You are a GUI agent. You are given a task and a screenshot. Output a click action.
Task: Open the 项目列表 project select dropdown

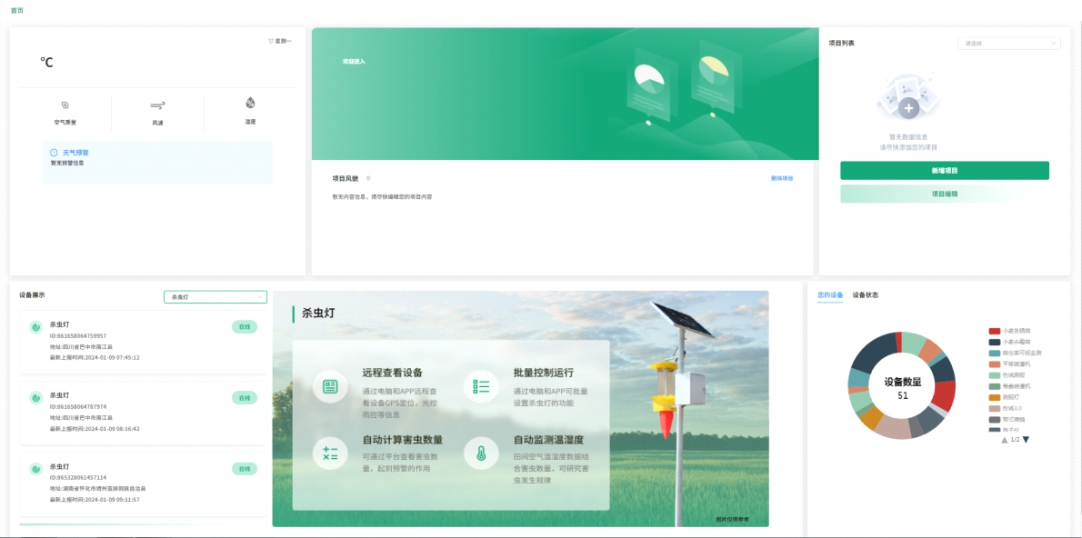click(x=1008, y=44)
